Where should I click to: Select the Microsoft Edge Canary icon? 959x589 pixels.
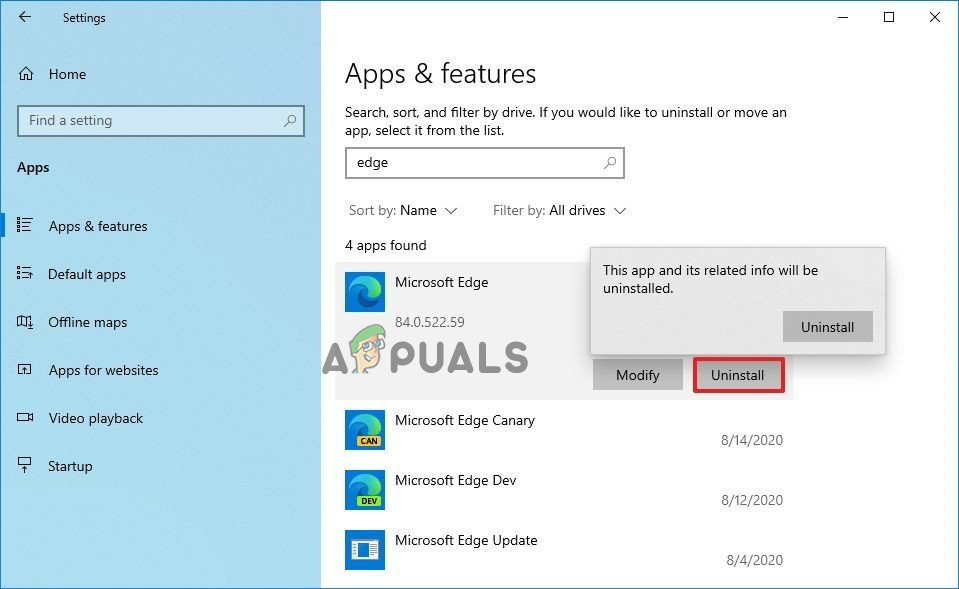[x=365, y=429]
